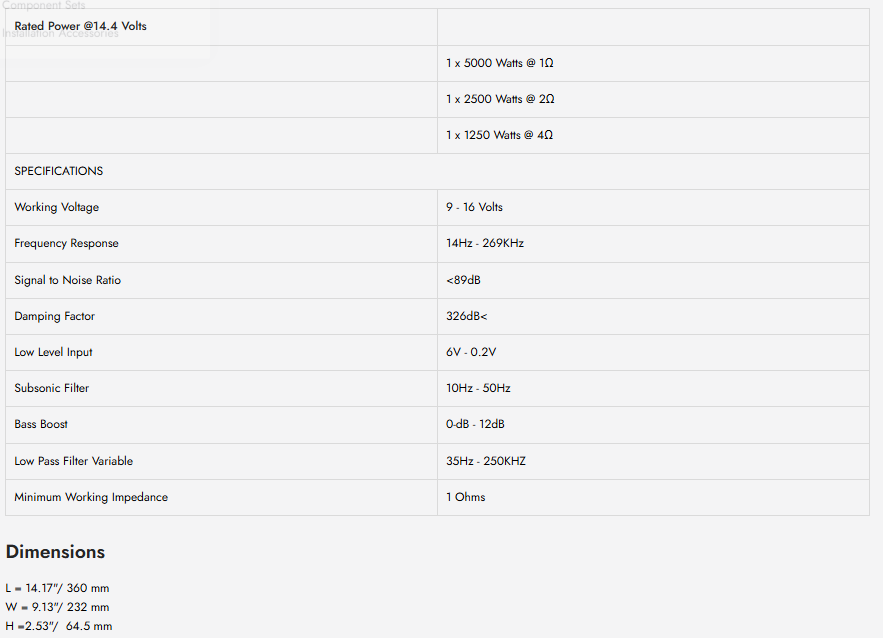883x638 pixels.
Task: Click the Bass Boost label
Action: click(41, 424)
